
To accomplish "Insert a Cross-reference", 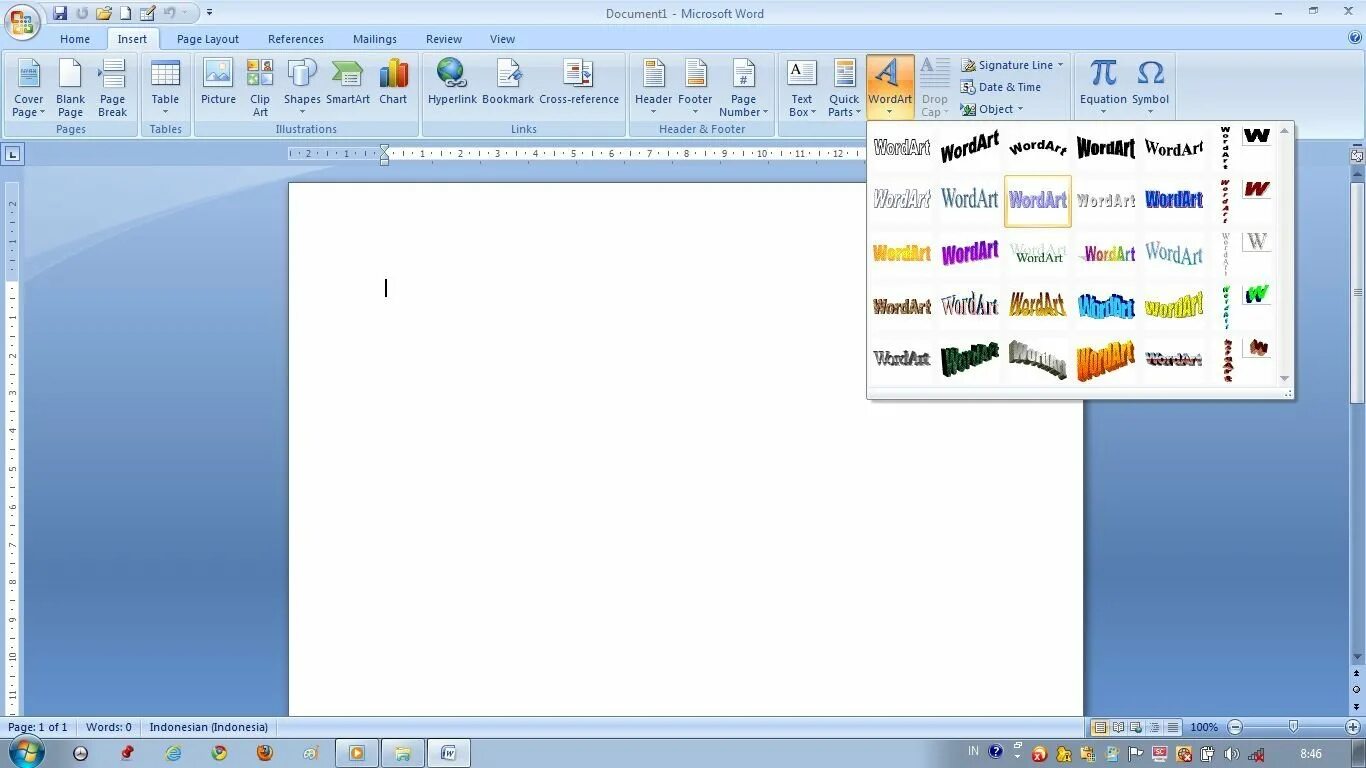I will click(579, 82).
